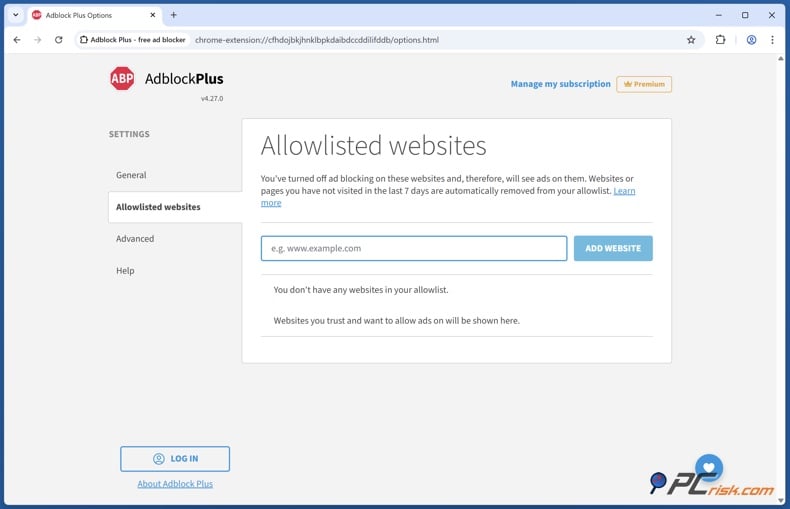Bookmark this page with the star icon
The image size is (790, 509).
[x=691, y=40]
